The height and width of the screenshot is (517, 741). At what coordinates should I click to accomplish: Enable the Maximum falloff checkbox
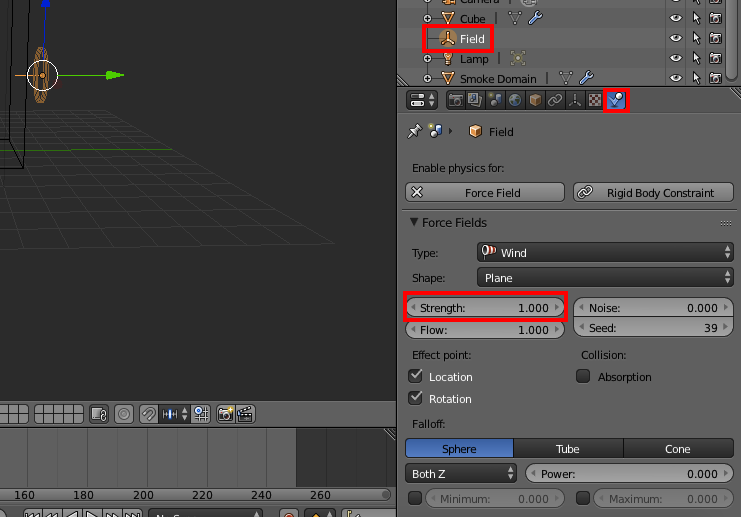click(583, 498)
